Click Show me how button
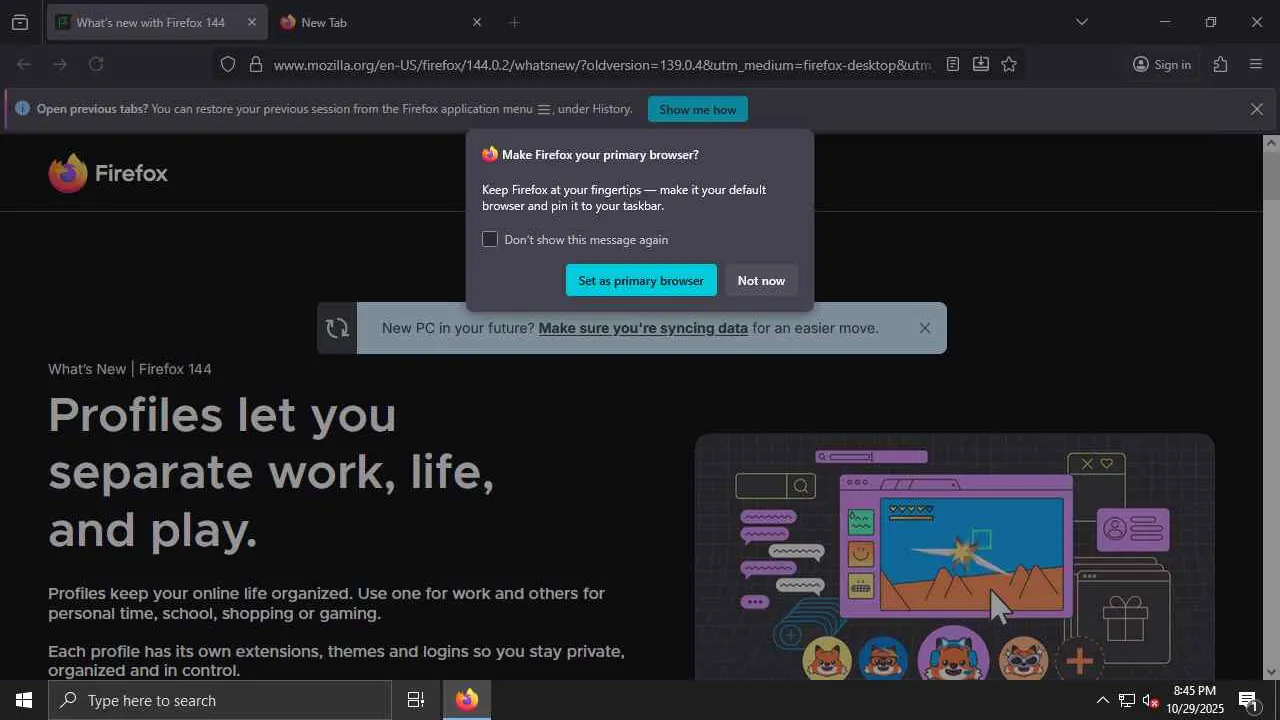The image size is (1280, 720). point(698,109)
